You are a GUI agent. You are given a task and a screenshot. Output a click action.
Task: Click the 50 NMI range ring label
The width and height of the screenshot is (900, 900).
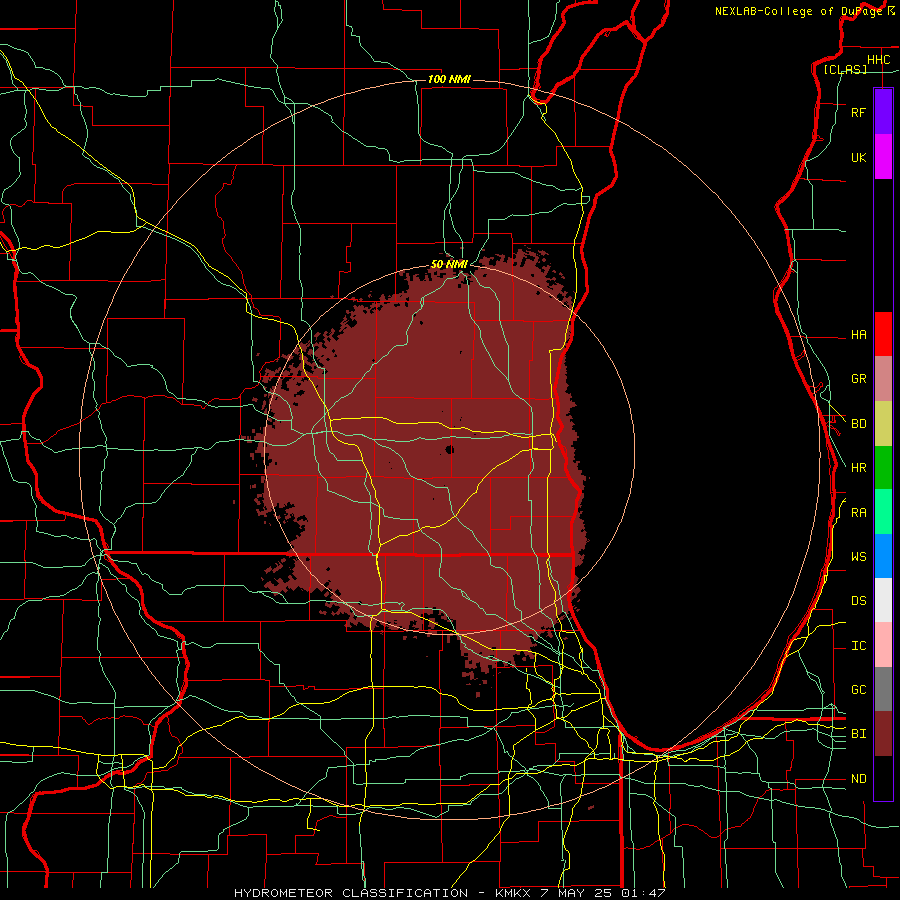449,264
